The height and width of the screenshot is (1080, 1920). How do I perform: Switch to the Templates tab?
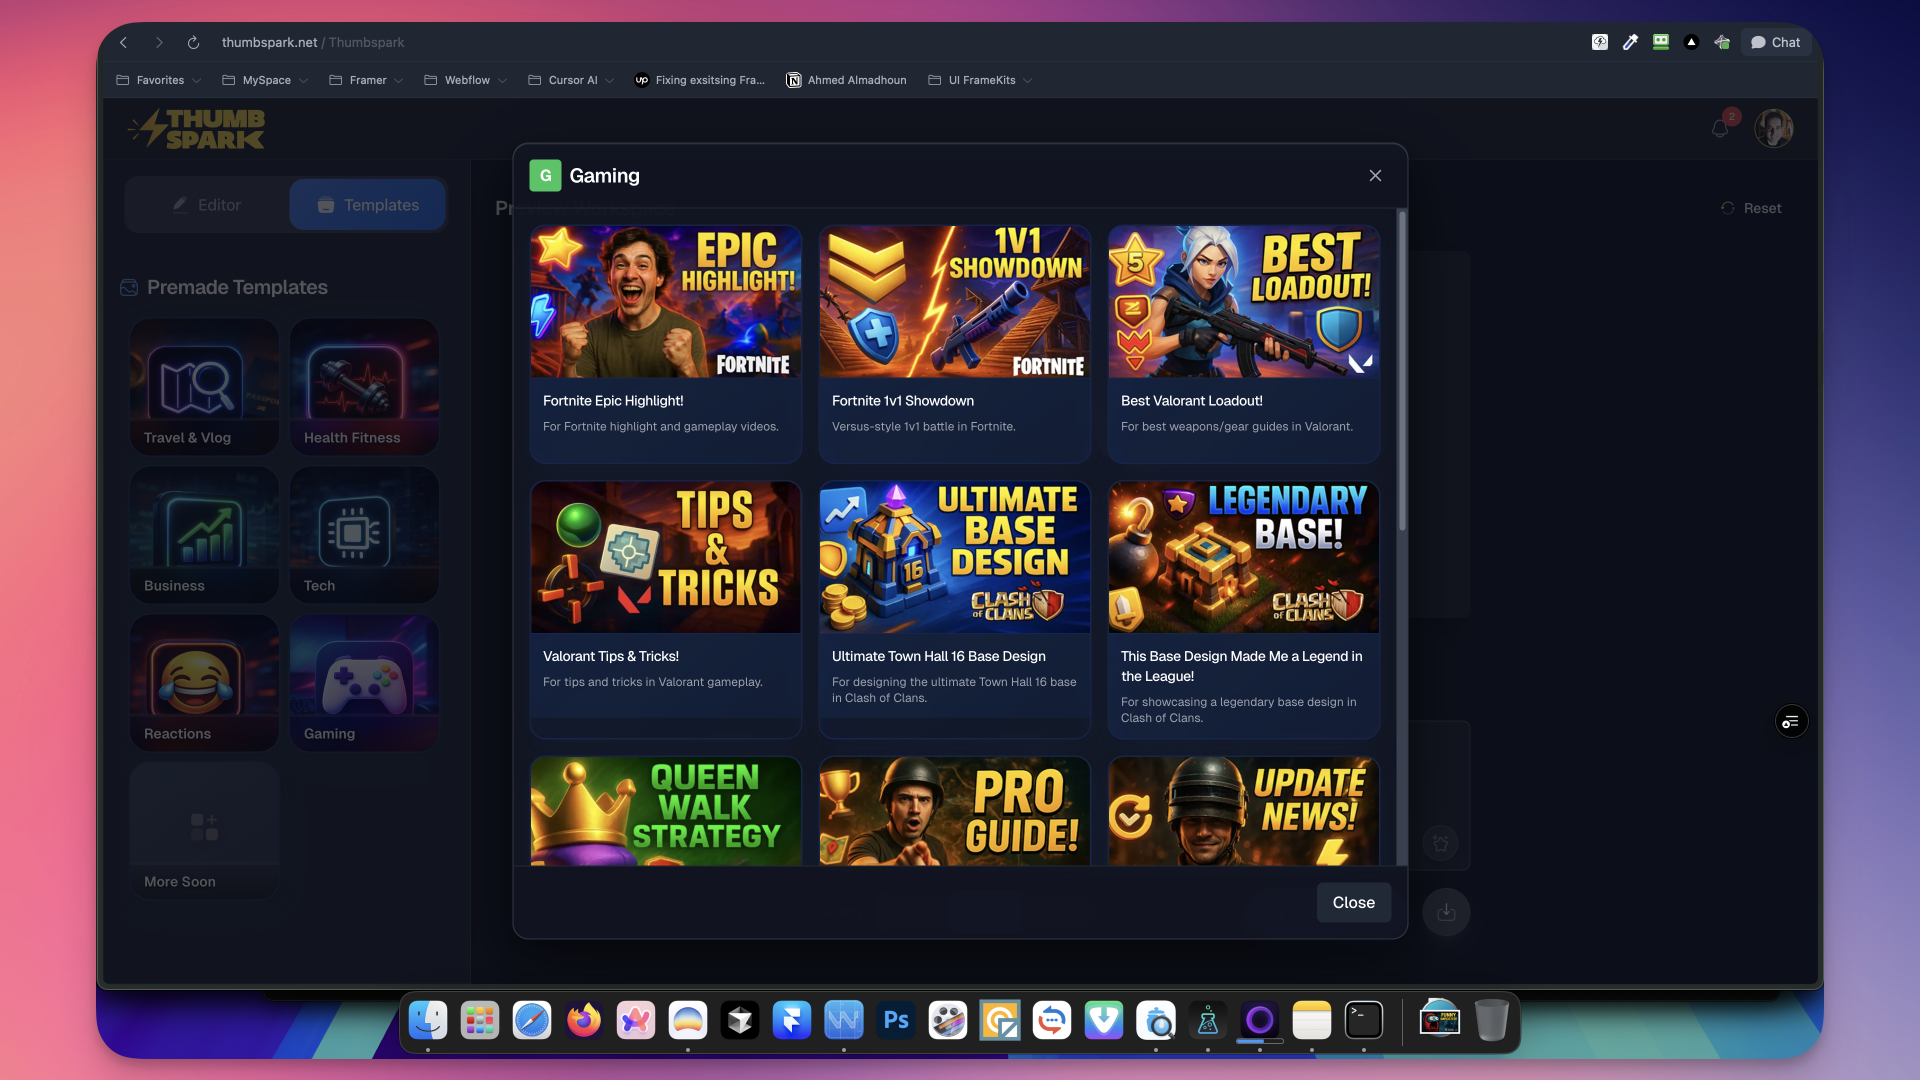point(368,205)
